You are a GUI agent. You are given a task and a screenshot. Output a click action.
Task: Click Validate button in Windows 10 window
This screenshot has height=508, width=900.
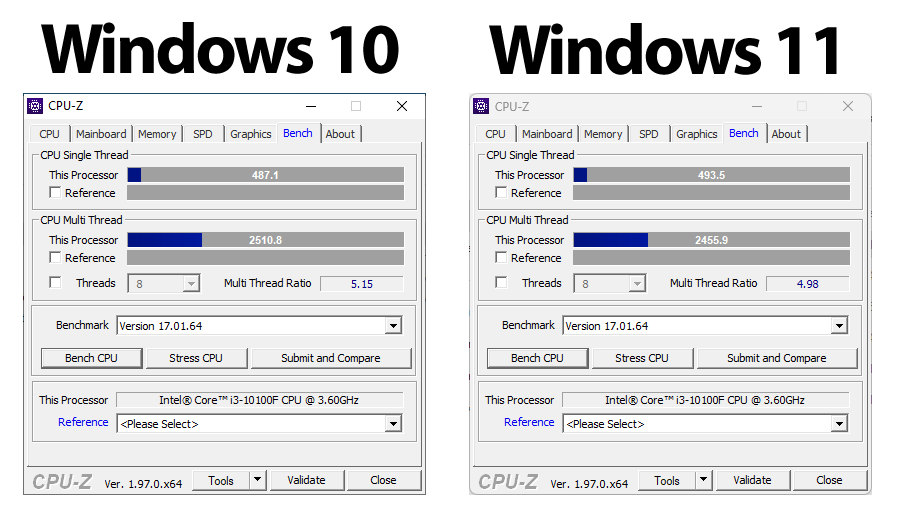(307, 480)
